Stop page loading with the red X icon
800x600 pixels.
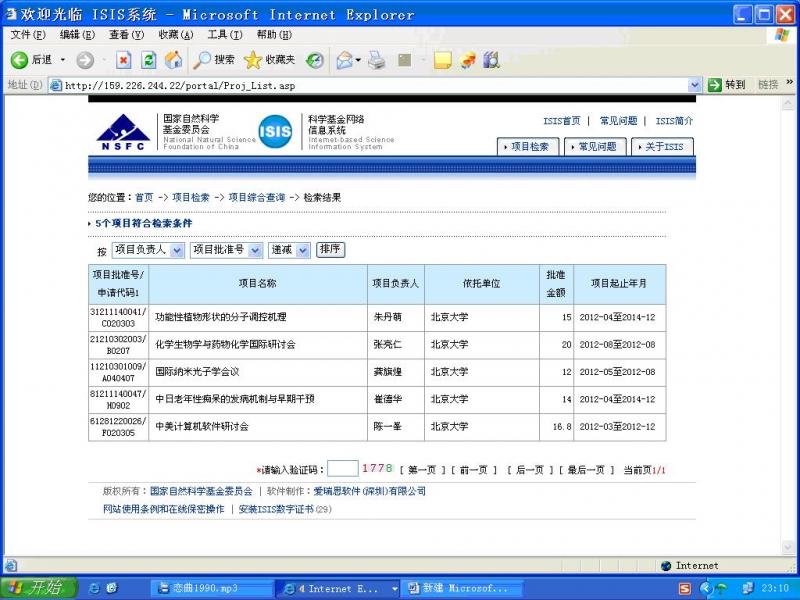click(123, 60)
